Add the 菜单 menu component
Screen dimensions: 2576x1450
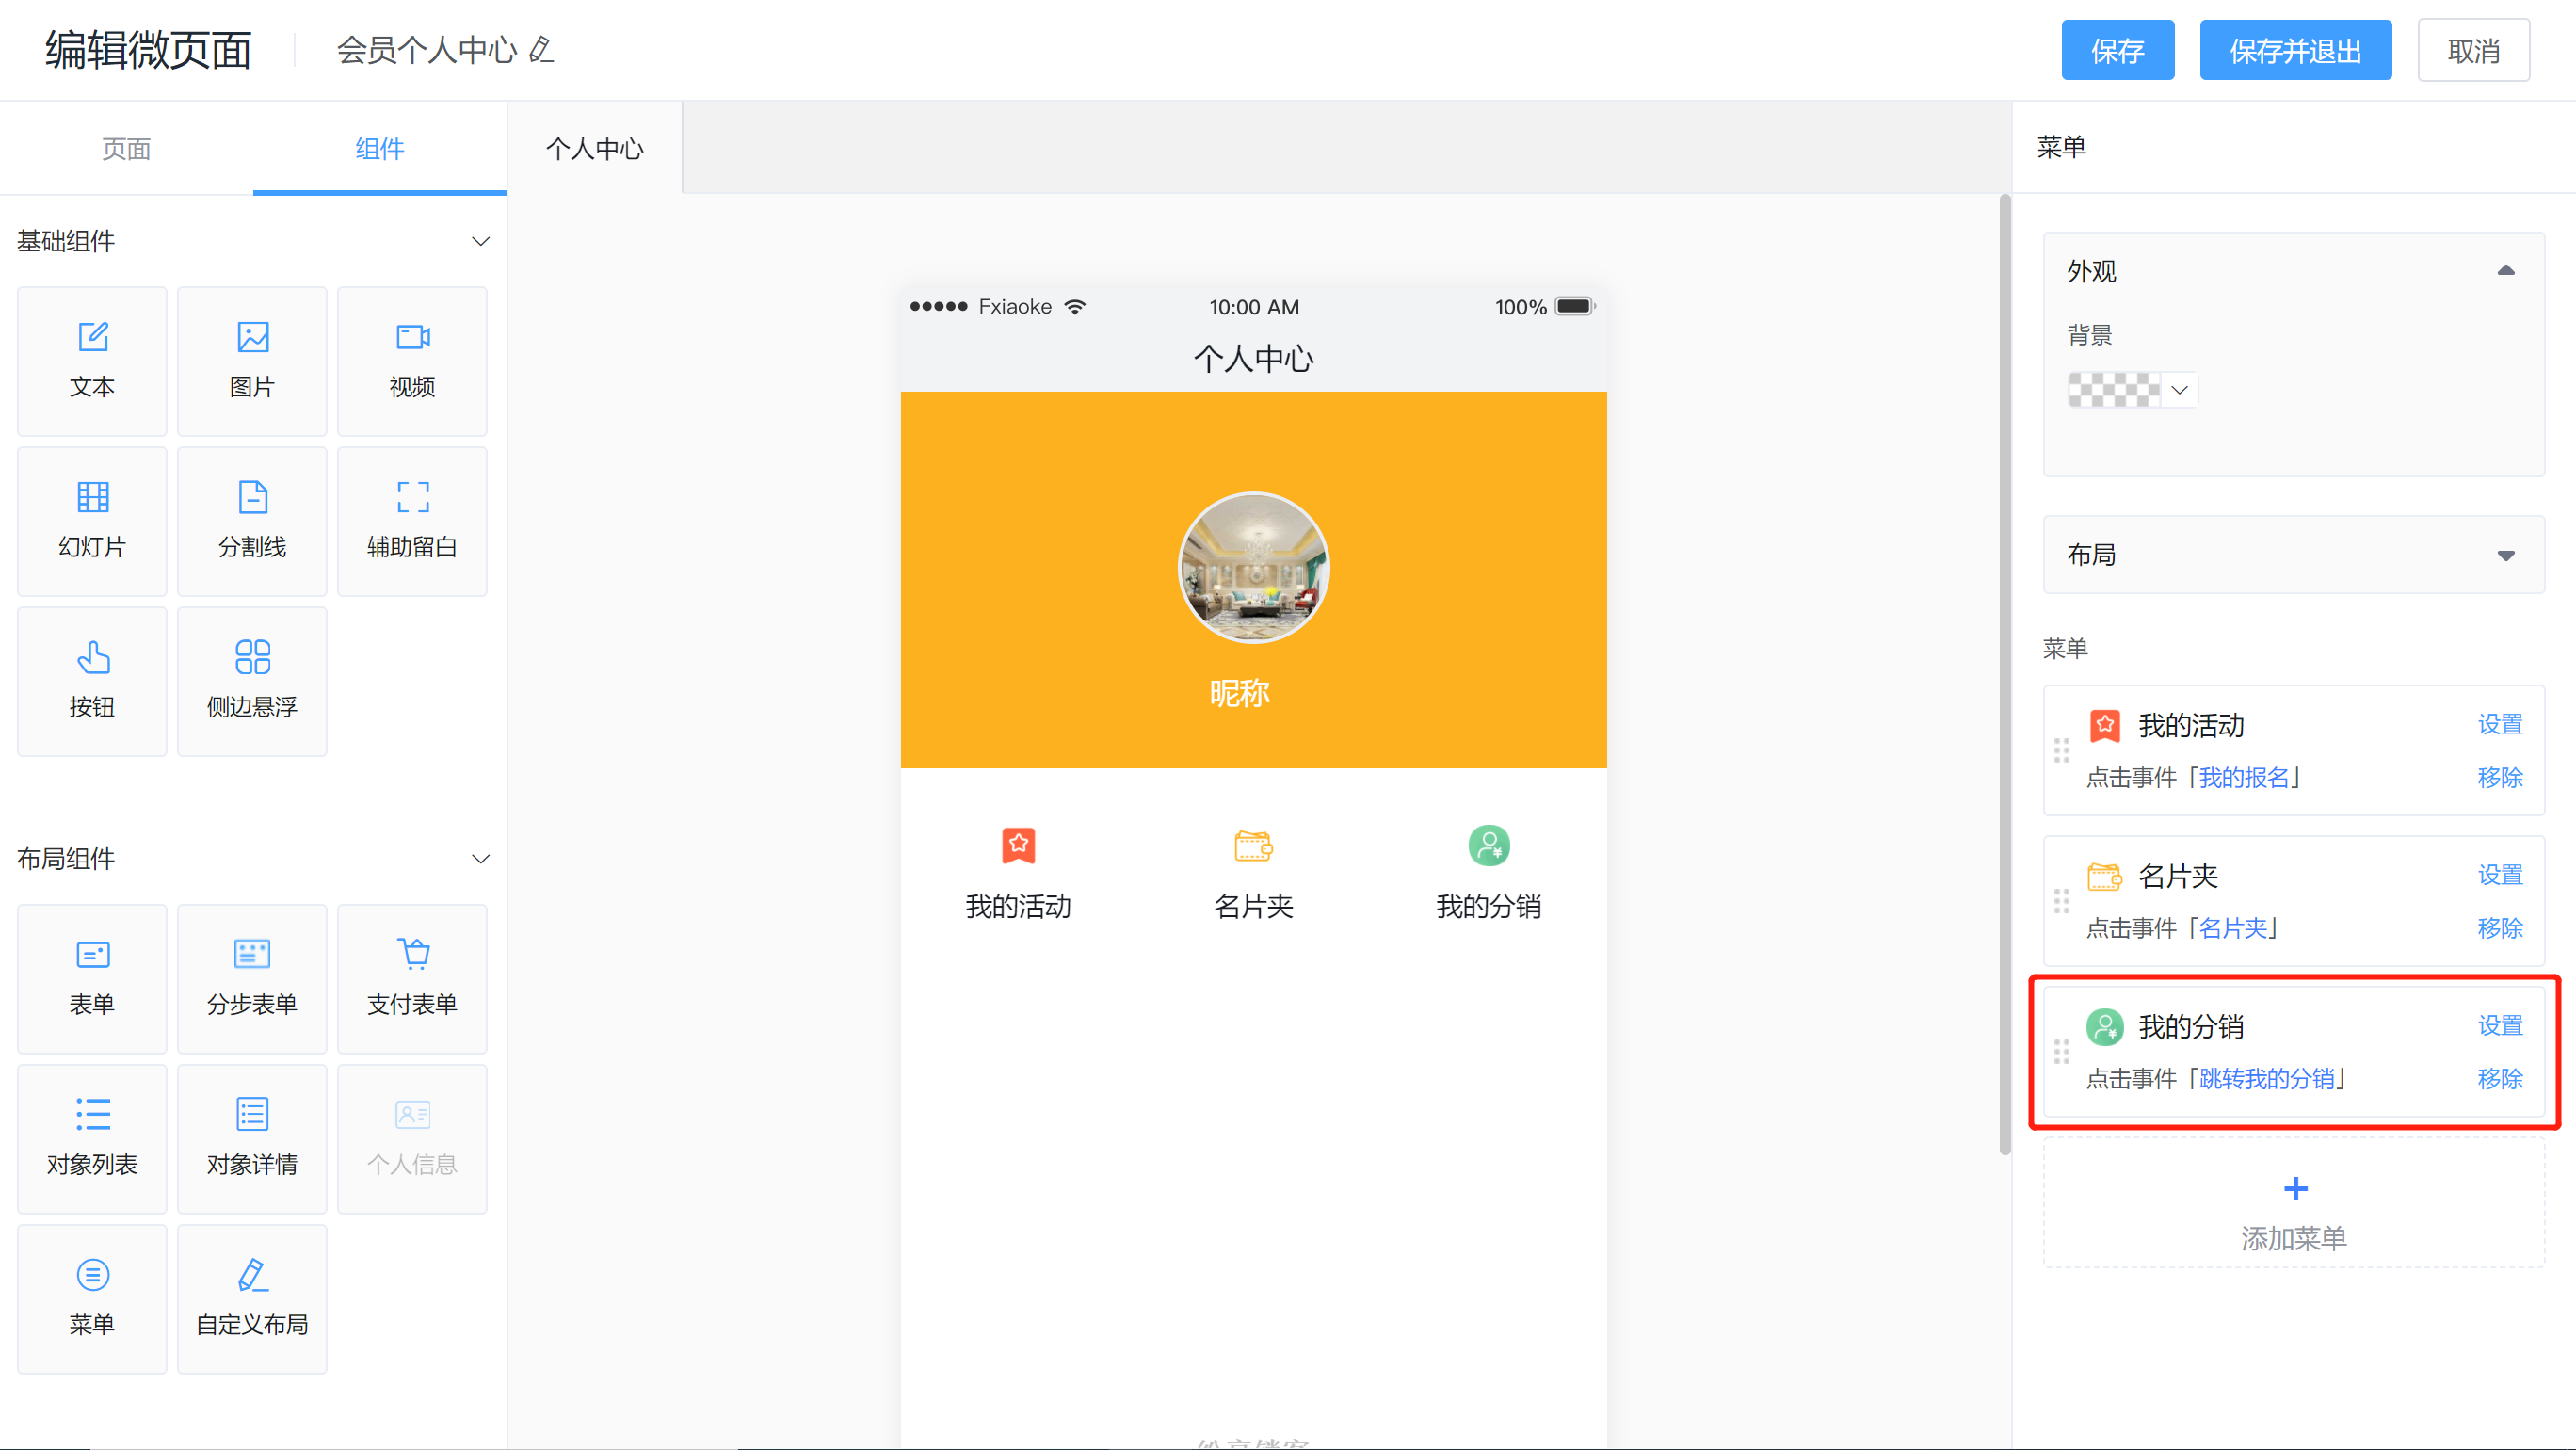click(x=92, y=1299)
